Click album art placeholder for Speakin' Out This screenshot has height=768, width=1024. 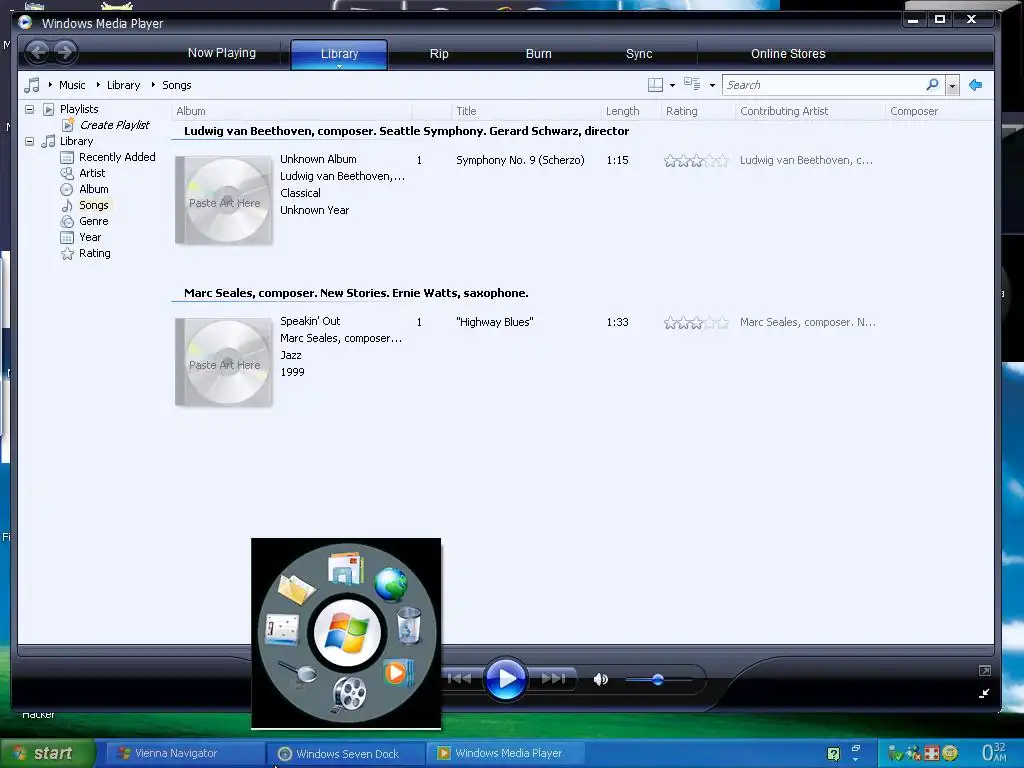(x=224, y=362)
